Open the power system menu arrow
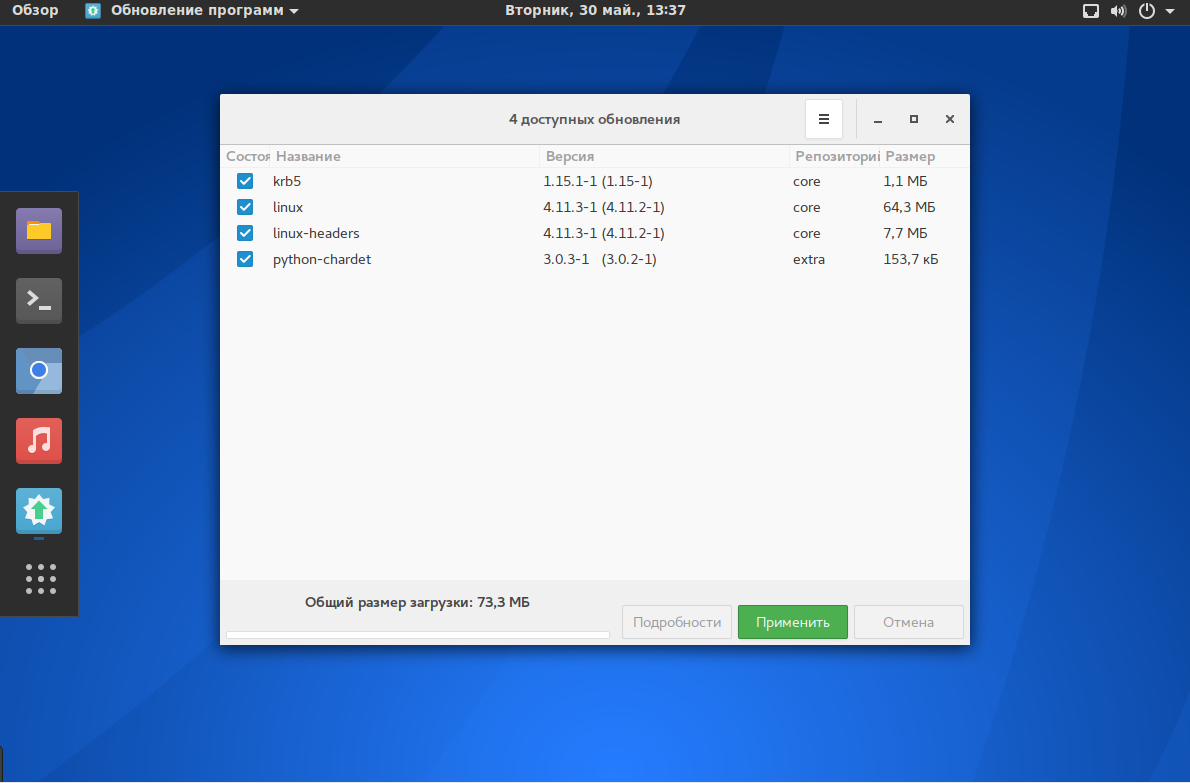Image resolution: width=1190 pixels, height=783 pixels. 1170,11
